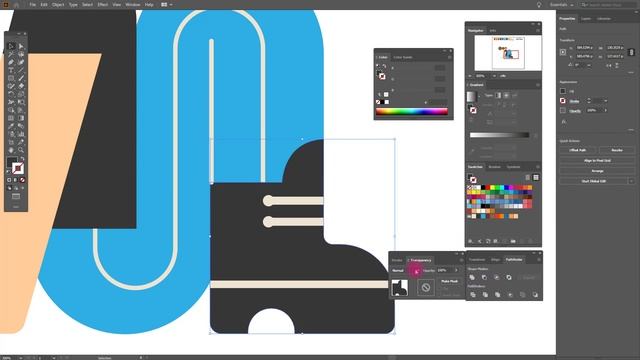640x360 pixels.
Task: Click the Start Global Edit button
Action: (x=594, y=181)
